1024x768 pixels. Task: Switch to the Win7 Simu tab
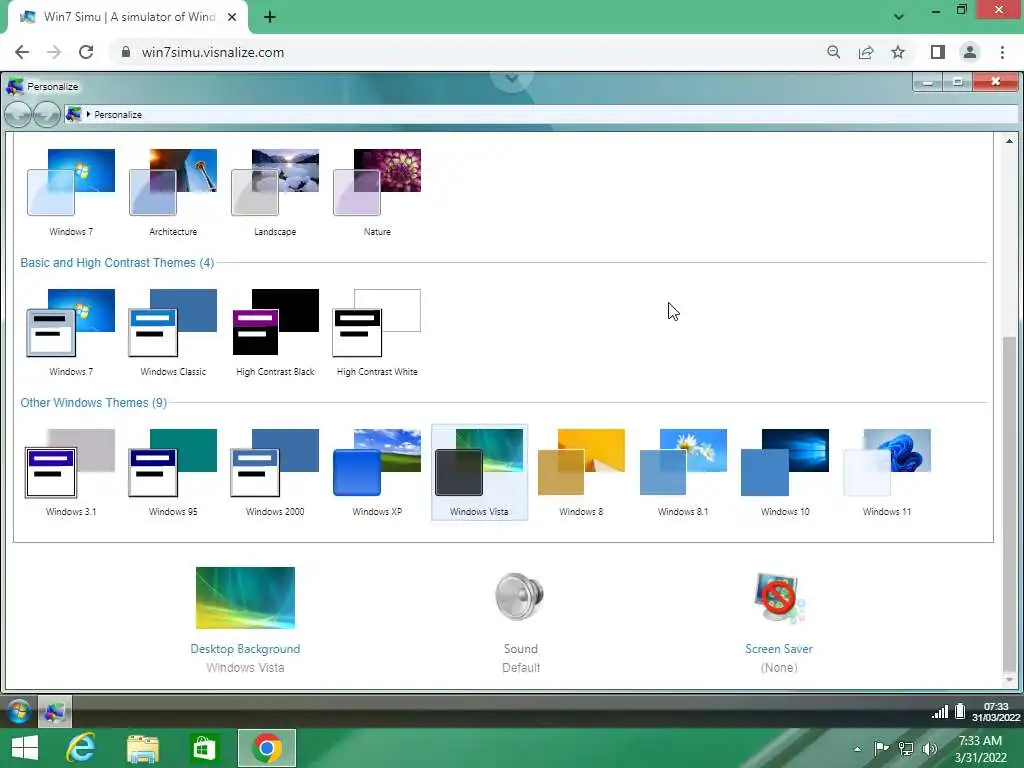point(127,17)
